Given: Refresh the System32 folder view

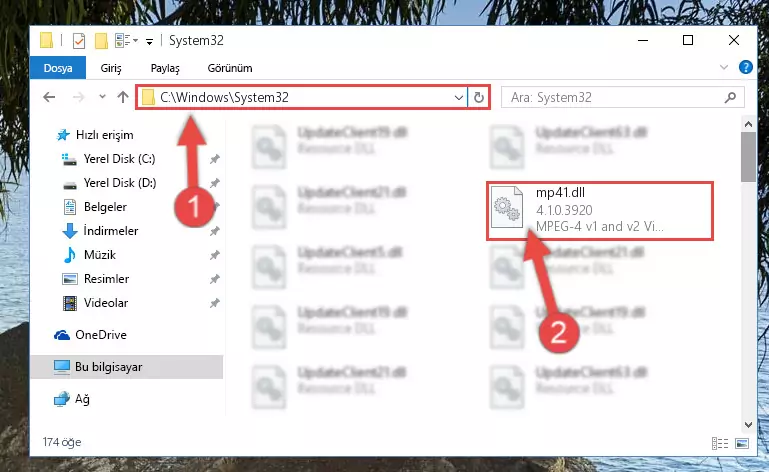Looking at the screenshot, I should pos(479,97).
